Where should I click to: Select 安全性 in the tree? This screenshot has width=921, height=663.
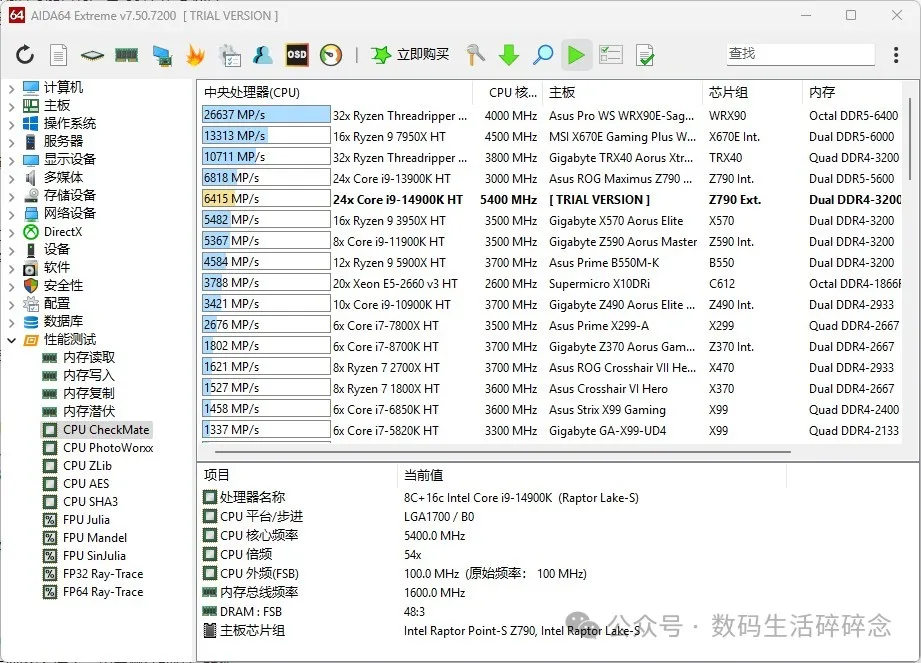[63, 285]
